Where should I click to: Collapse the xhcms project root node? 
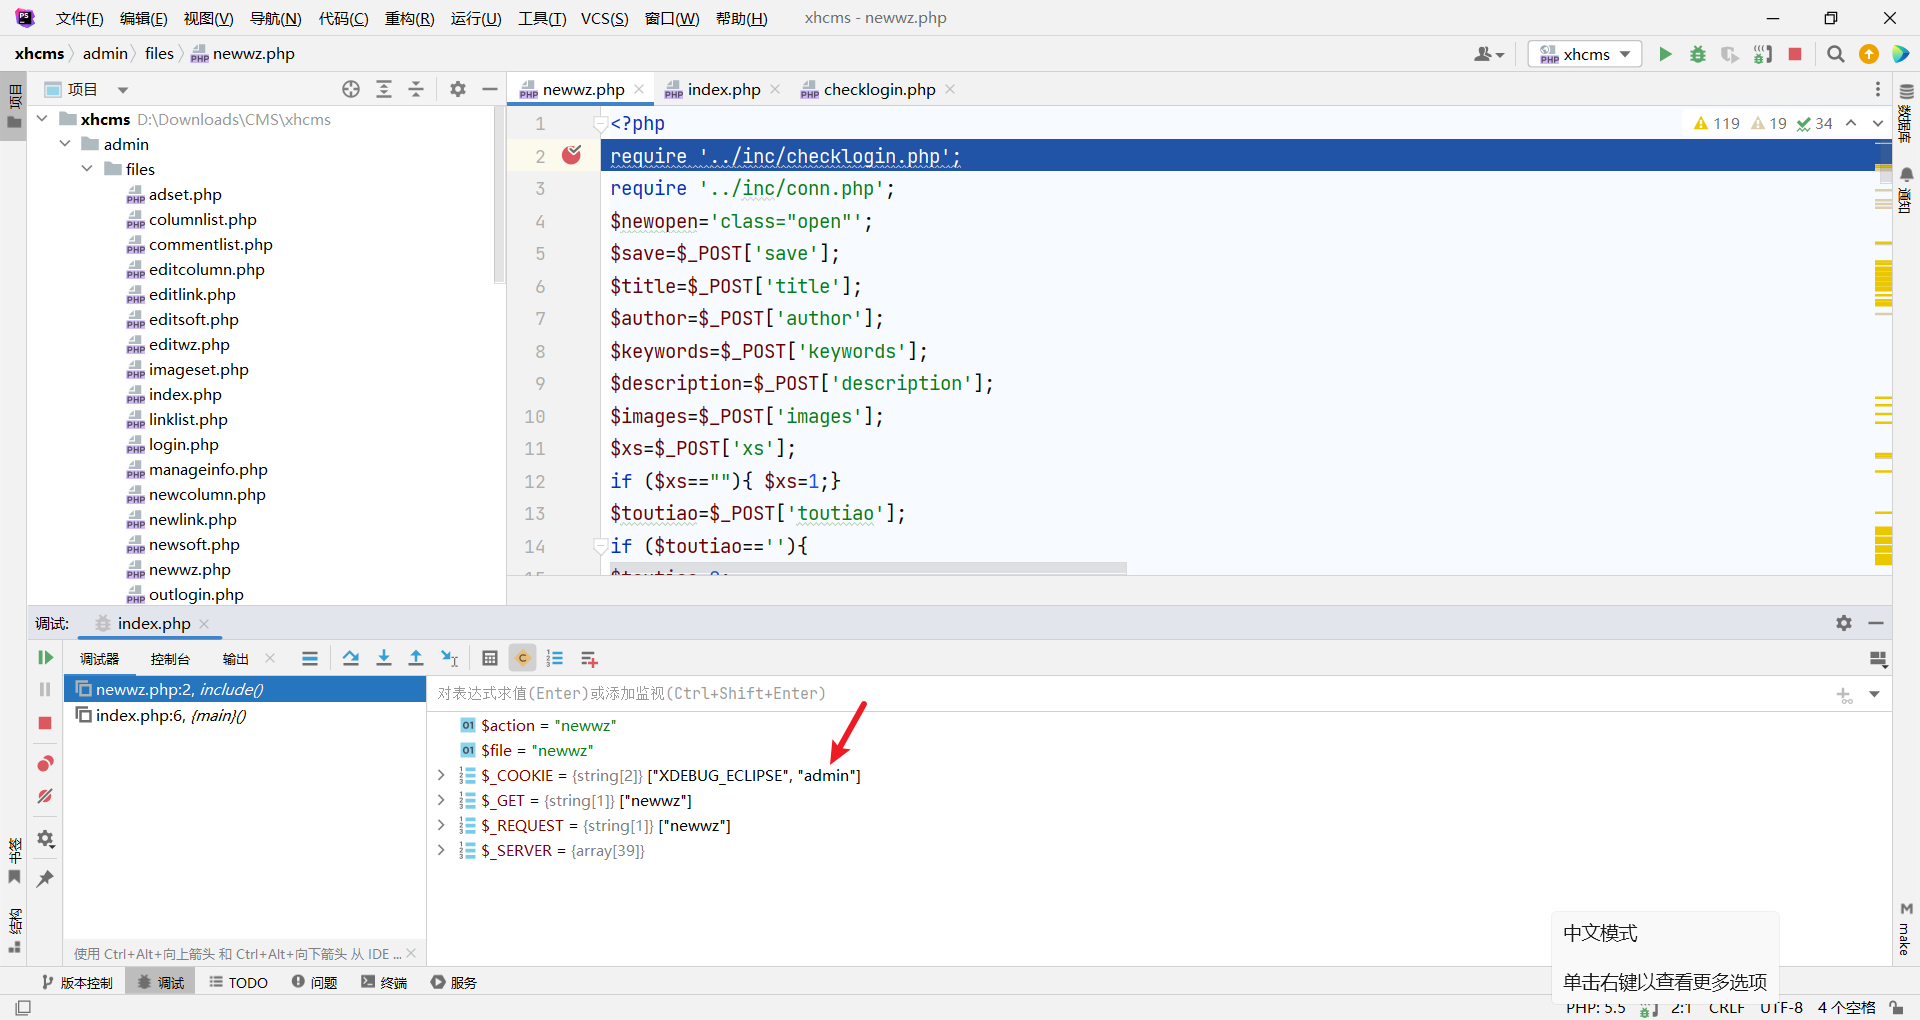click(x=43, y=119)
